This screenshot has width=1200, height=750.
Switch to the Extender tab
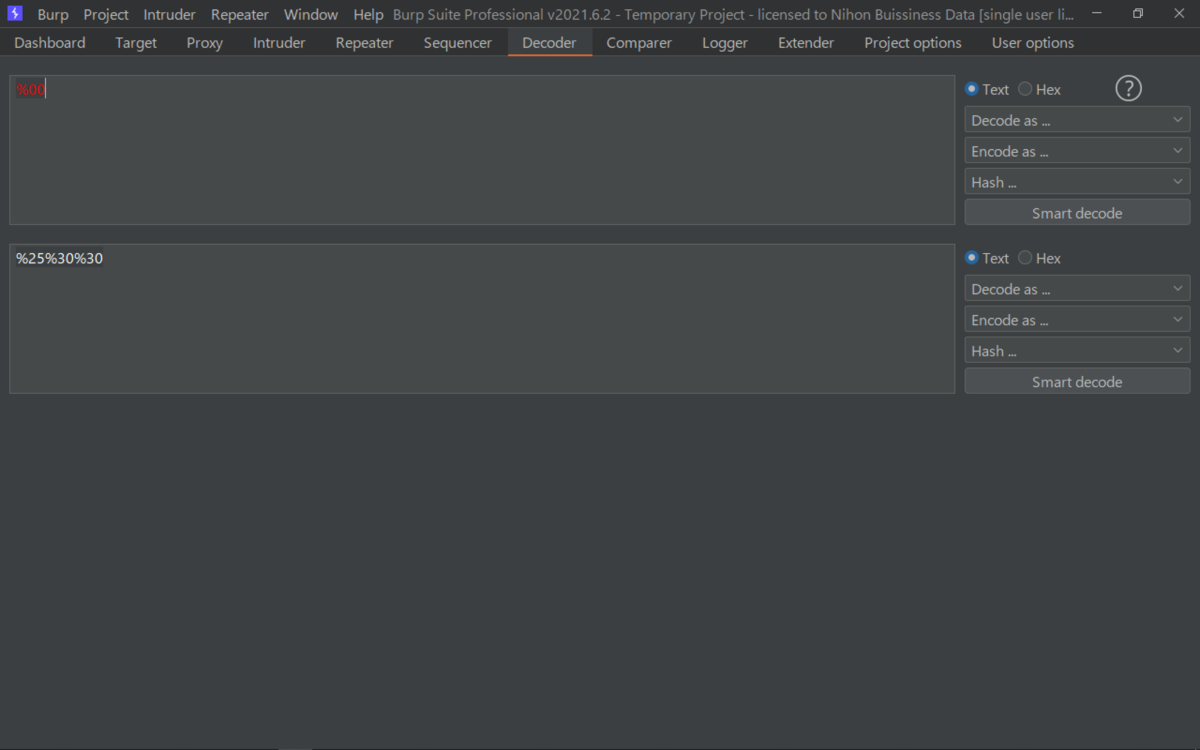click(x=806, y=43)
